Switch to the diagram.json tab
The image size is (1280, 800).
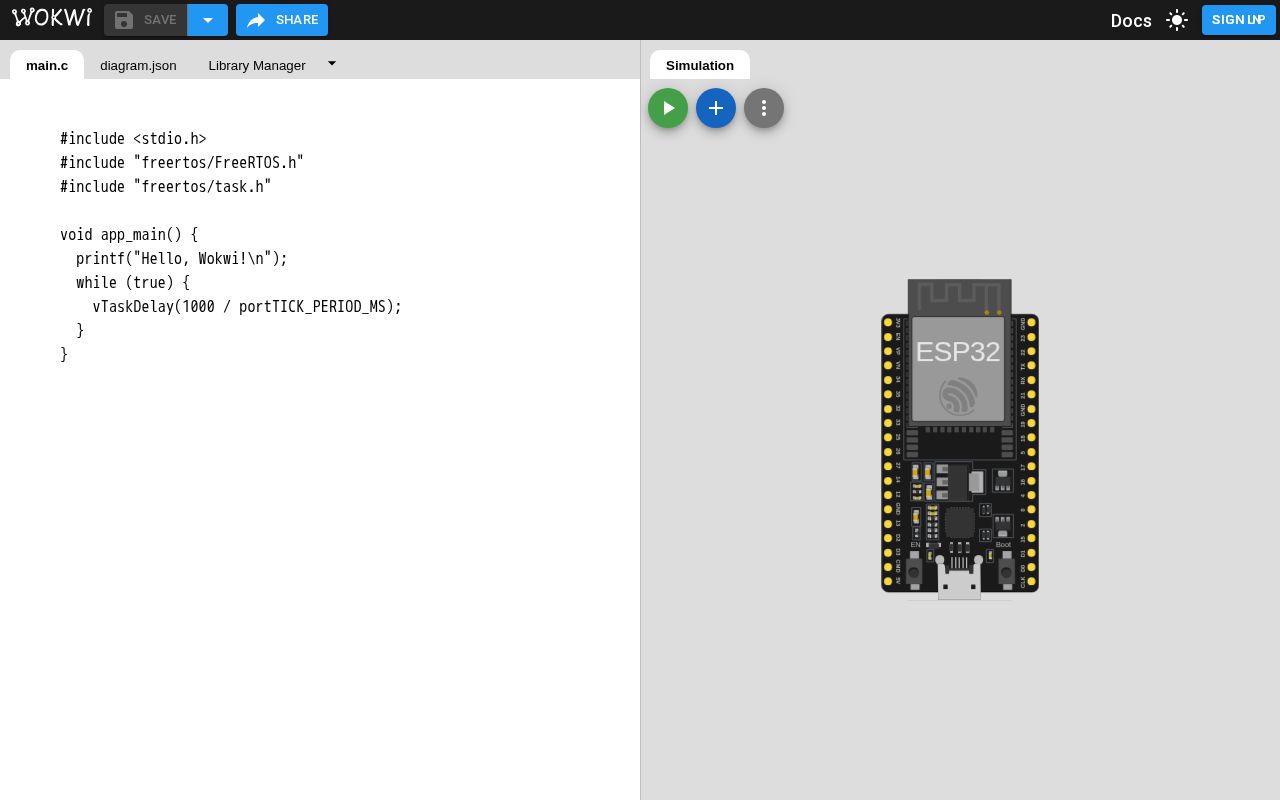pyautogui.click(x=138, y=65)
